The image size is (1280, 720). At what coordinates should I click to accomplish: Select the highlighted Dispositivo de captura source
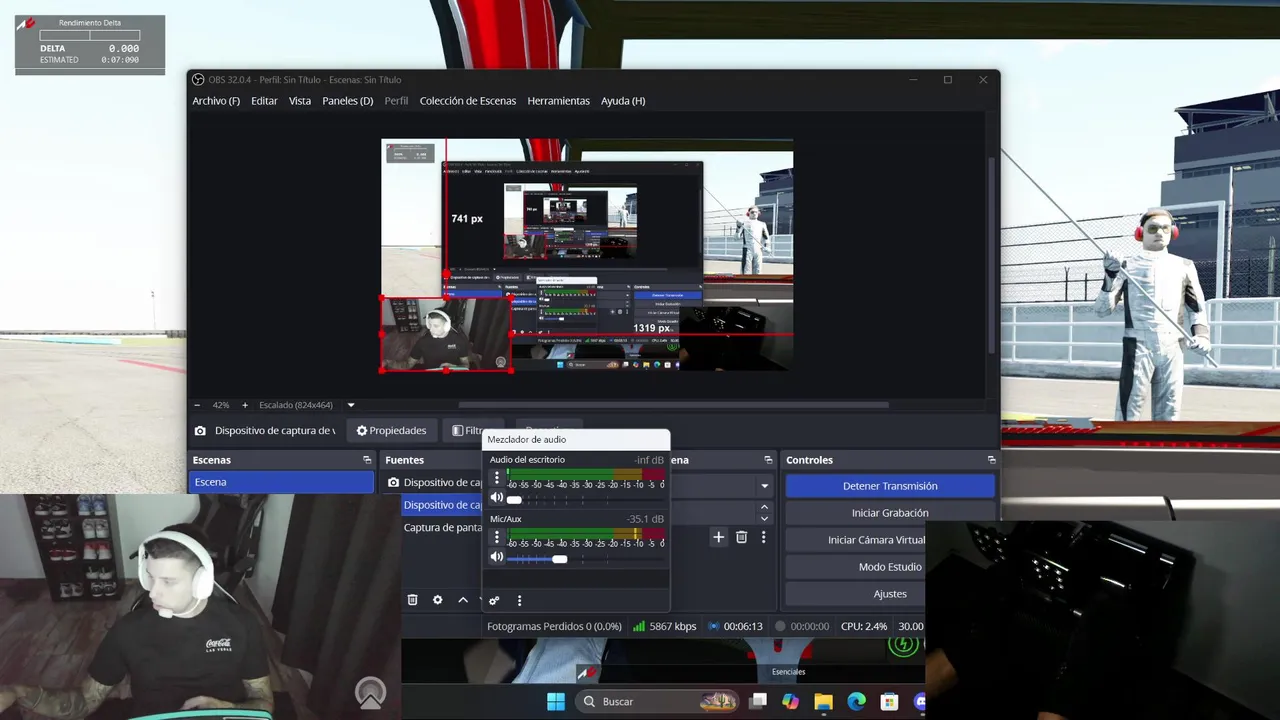442,505
